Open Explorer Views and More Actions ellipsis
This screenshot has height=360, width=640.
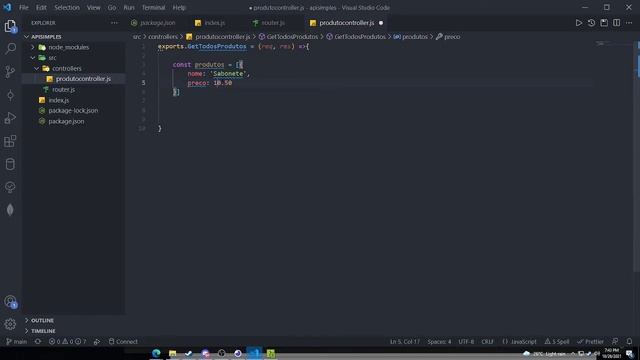114,23
